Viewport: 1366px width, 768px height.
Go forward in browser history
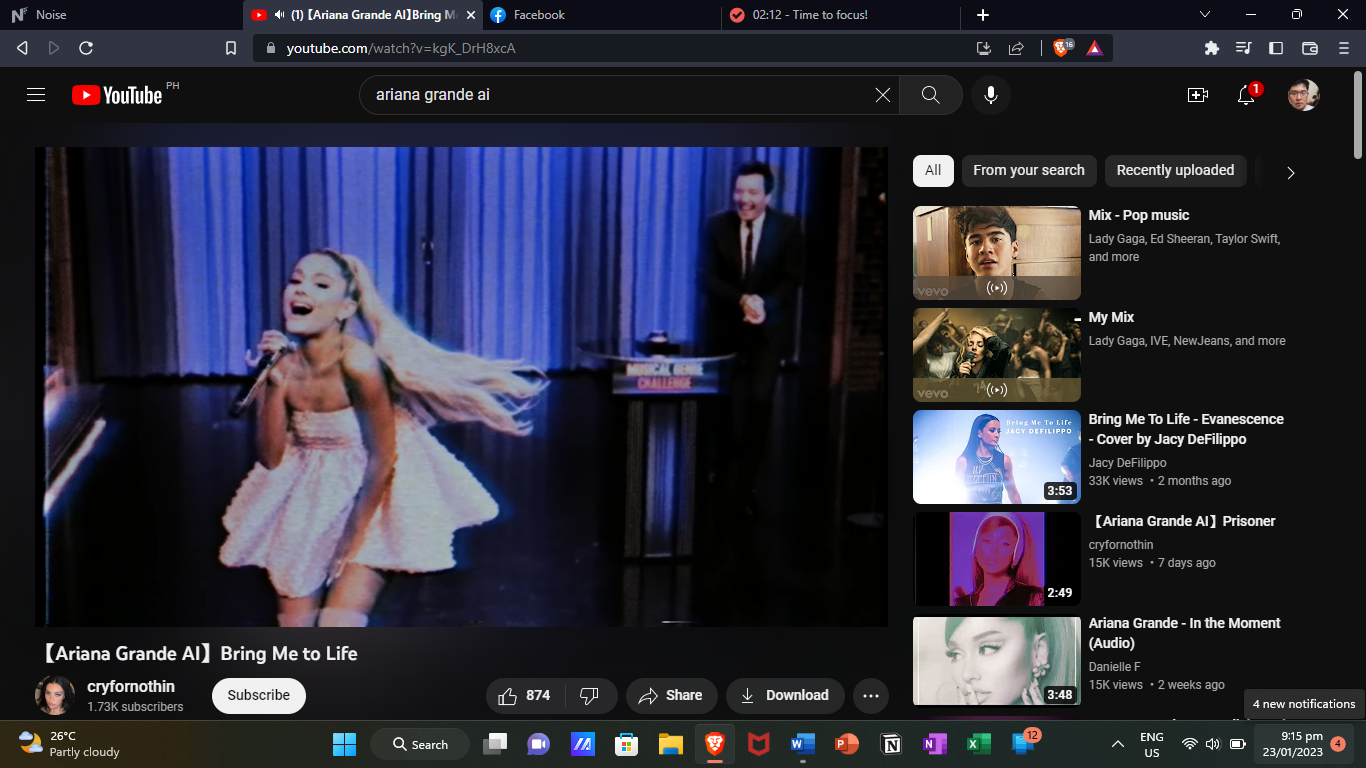pyautogui.click(x=54, y=48)
